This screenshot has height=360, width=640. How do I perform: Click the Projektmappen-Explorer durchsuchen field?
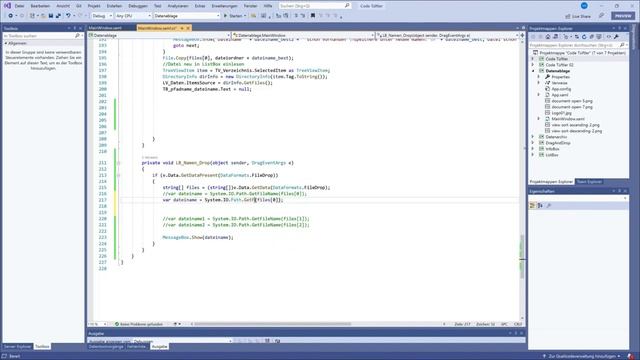(574, 45)
